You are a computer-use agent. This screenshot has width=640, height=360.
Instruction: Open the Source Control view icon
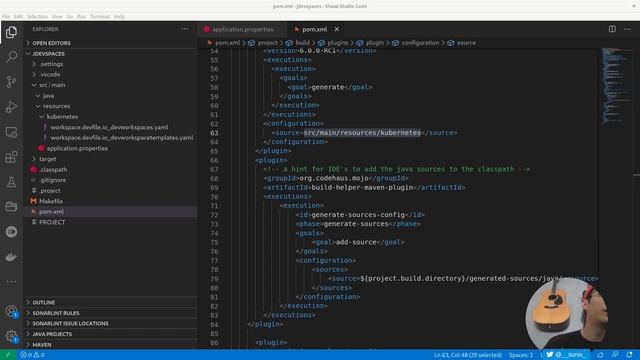(x=11, y=82)
